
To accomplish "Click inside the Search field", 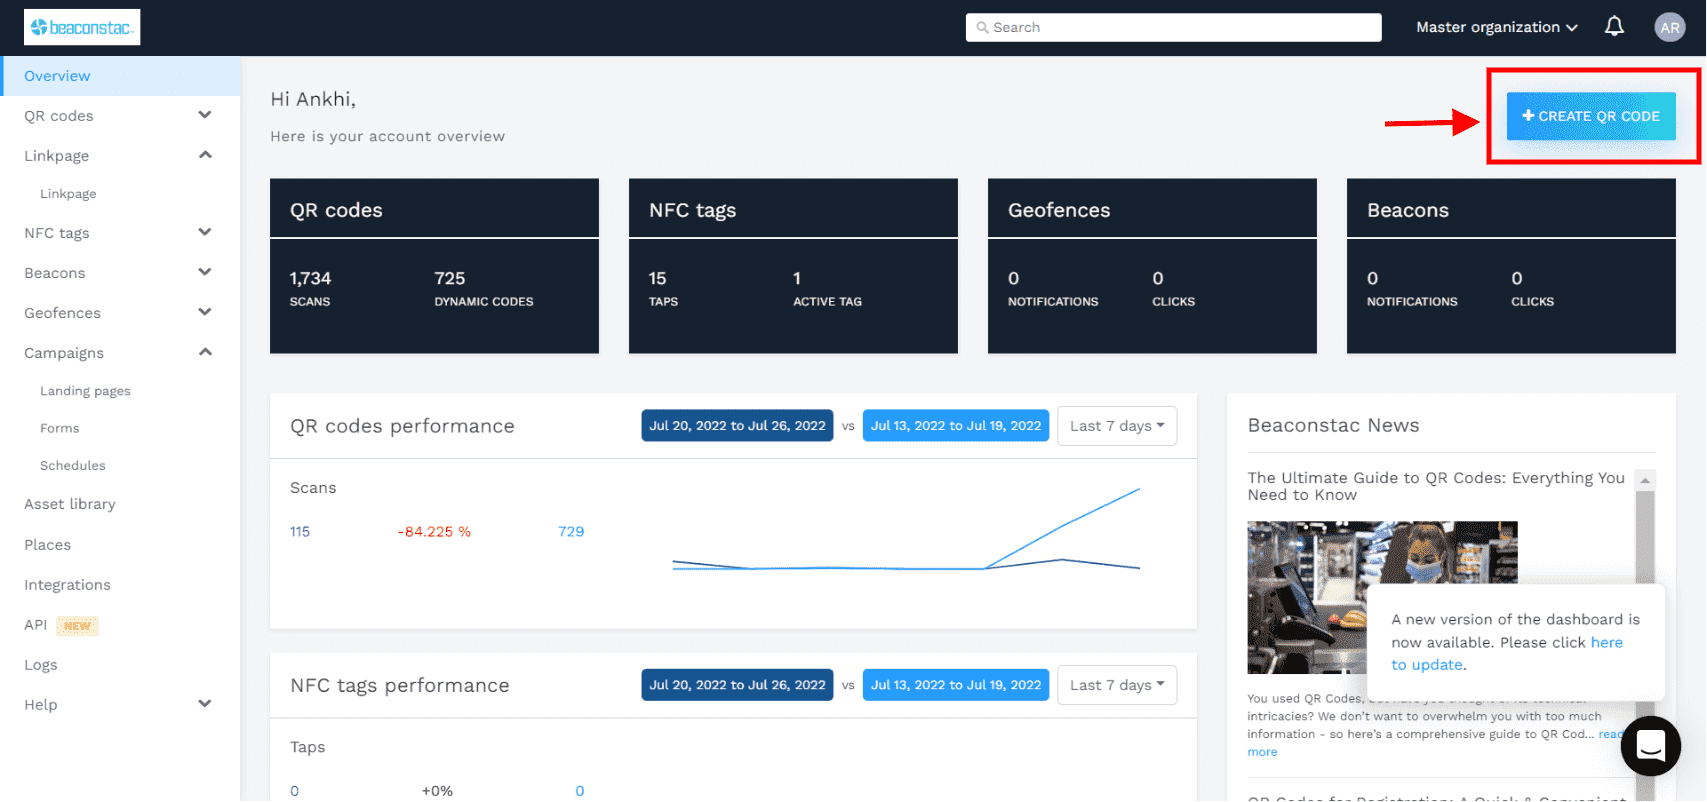I will click(x=1173, y=28).
